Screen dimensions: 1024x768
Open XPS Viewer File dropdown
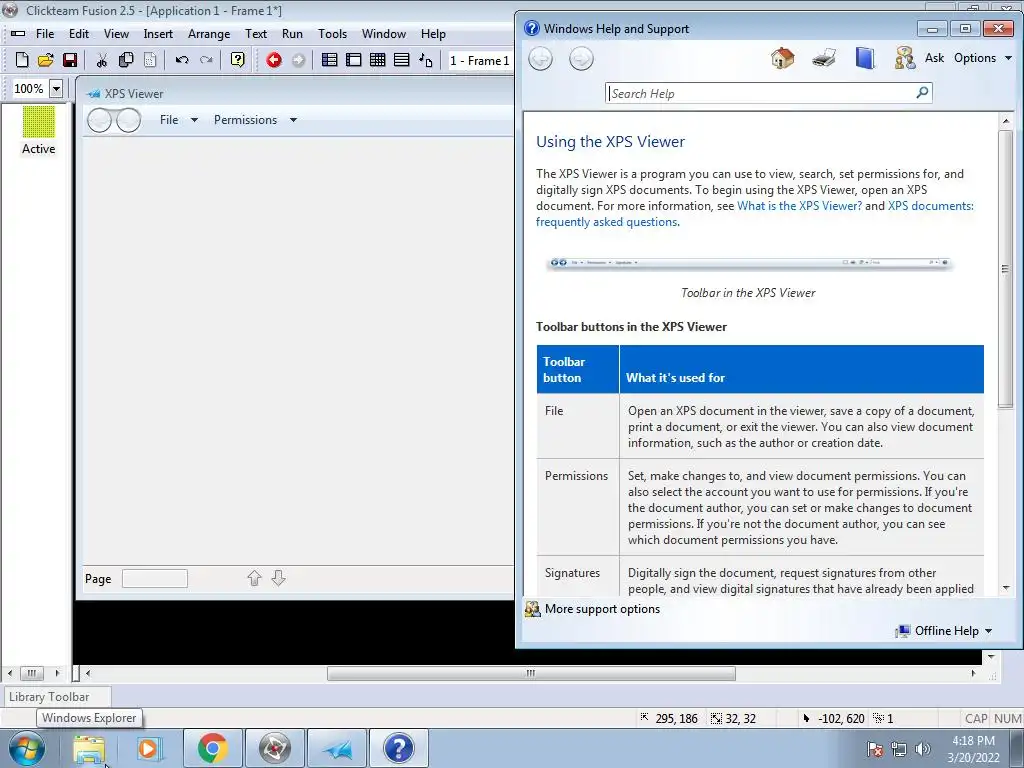pyautogui.click(x=178, y=120)
